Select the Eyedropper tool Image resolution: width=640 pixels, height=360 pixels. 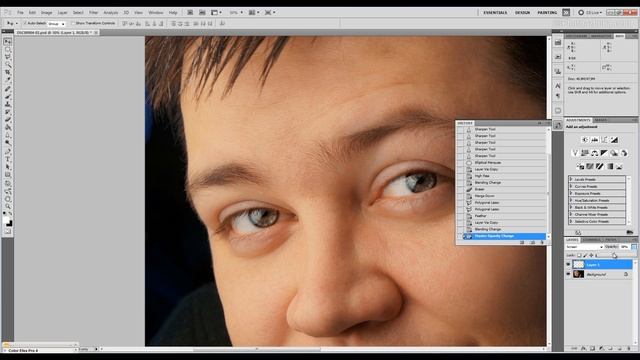click(x=7, y=80)
